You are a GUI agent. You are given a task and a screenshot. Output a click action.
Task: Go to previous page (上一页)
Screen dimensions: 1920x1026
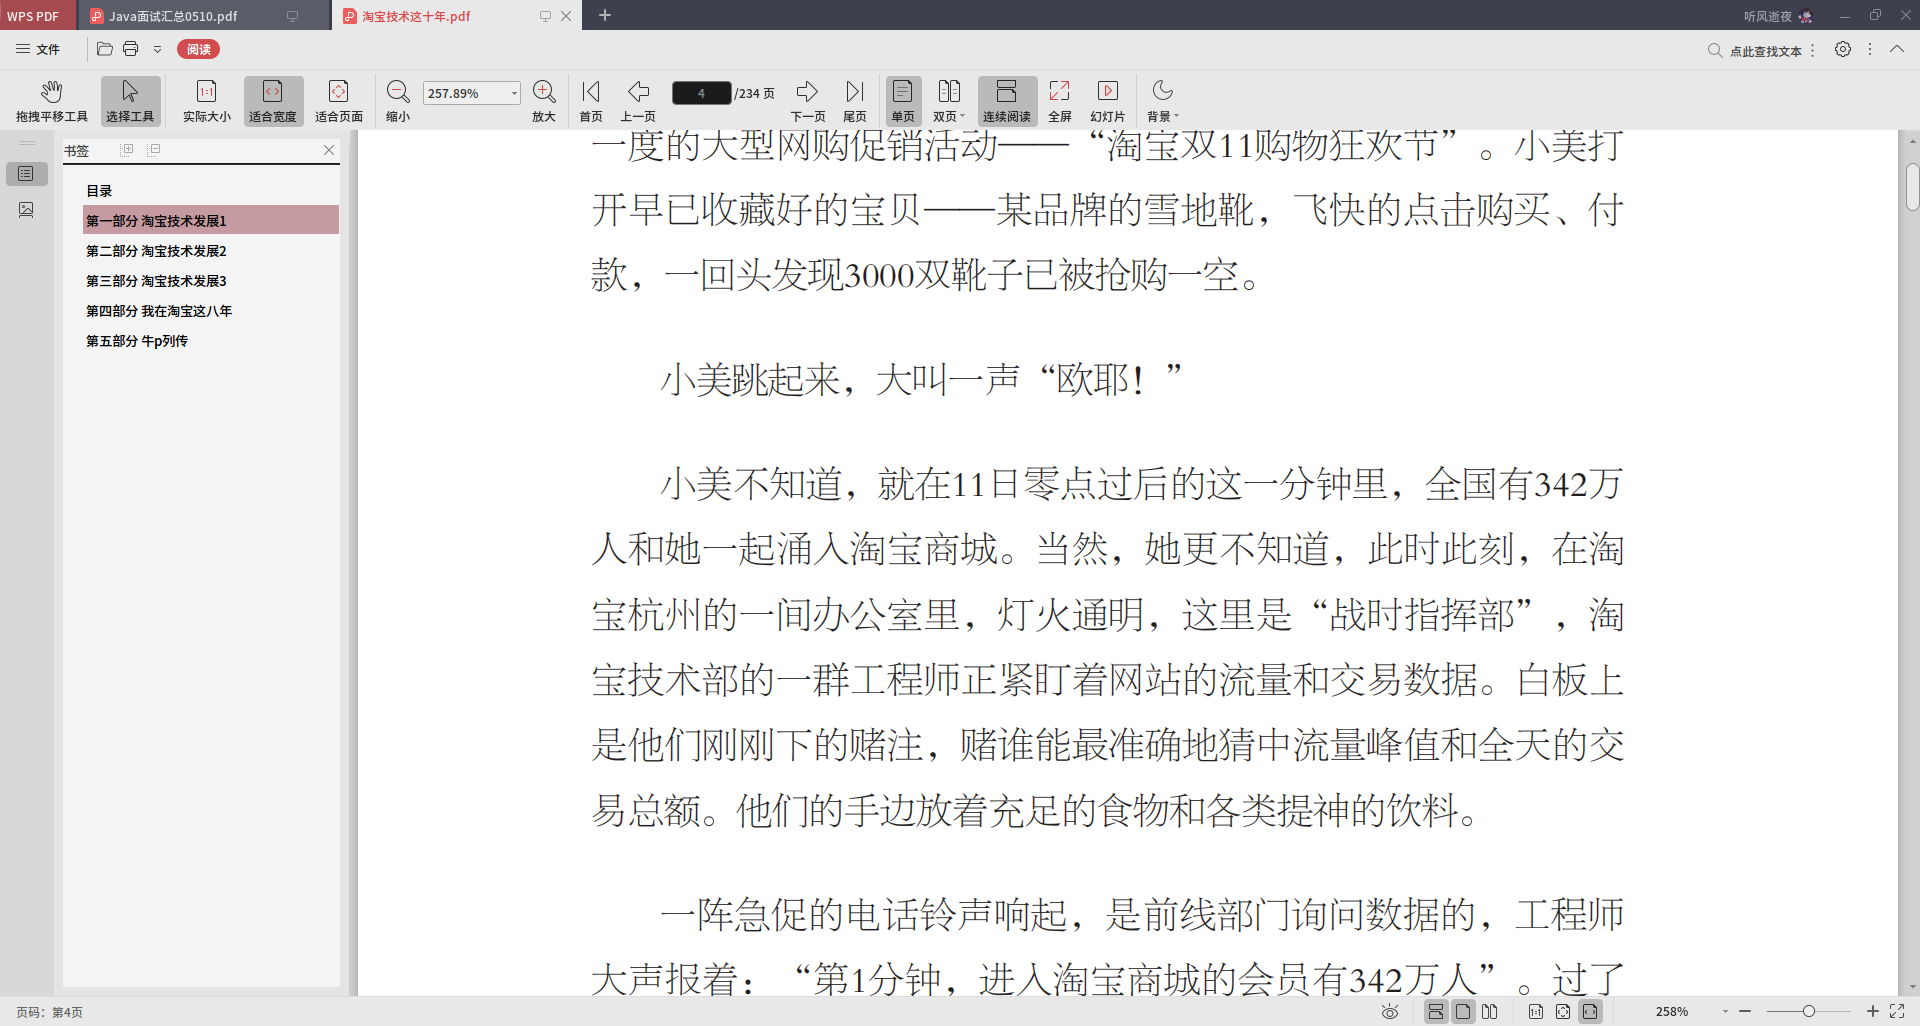[x=638, y=101]
